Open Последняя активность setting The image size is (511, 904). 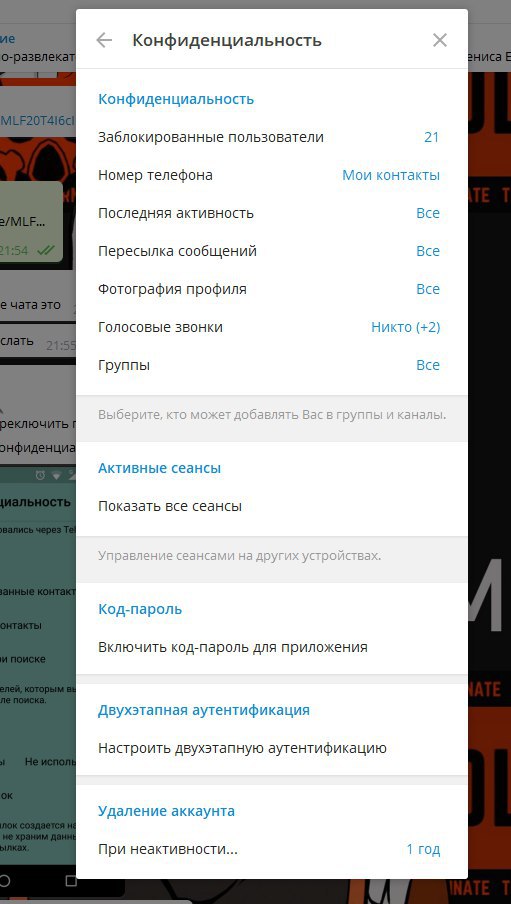[272, 213]
